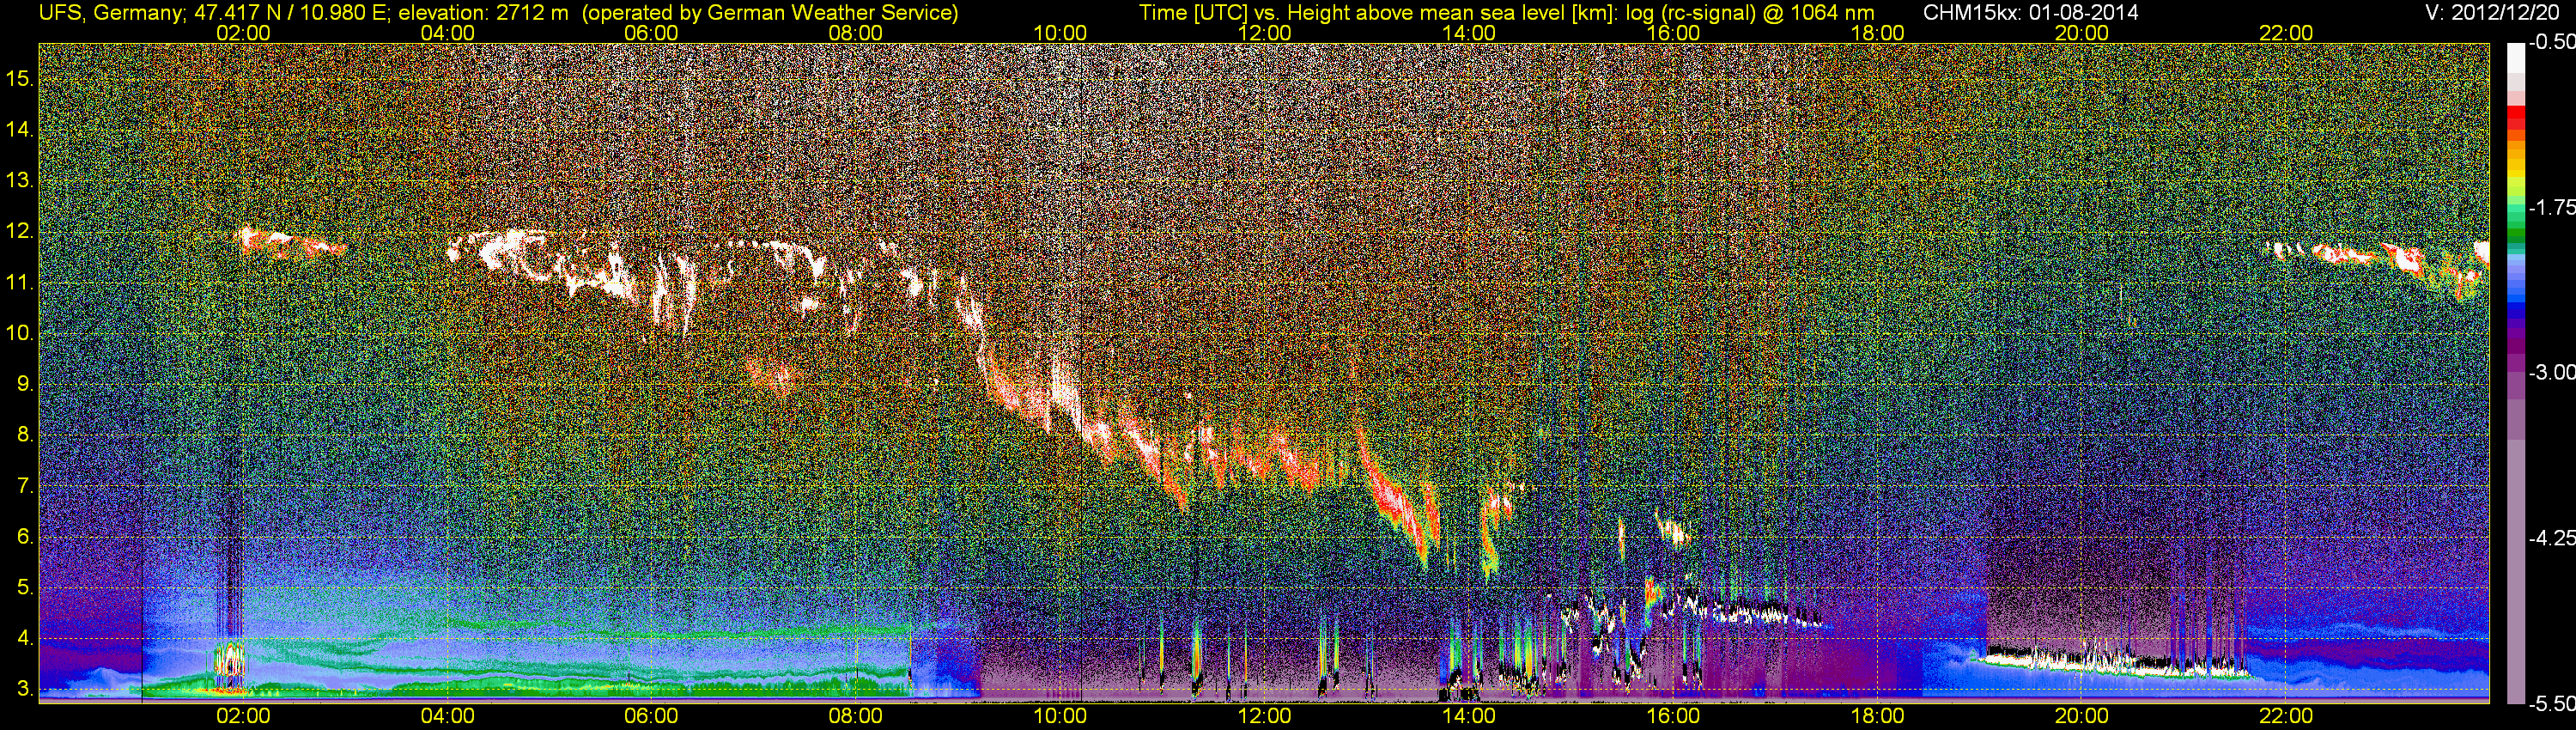Click the 08:00 label on the top time axis

coord(856,32)
